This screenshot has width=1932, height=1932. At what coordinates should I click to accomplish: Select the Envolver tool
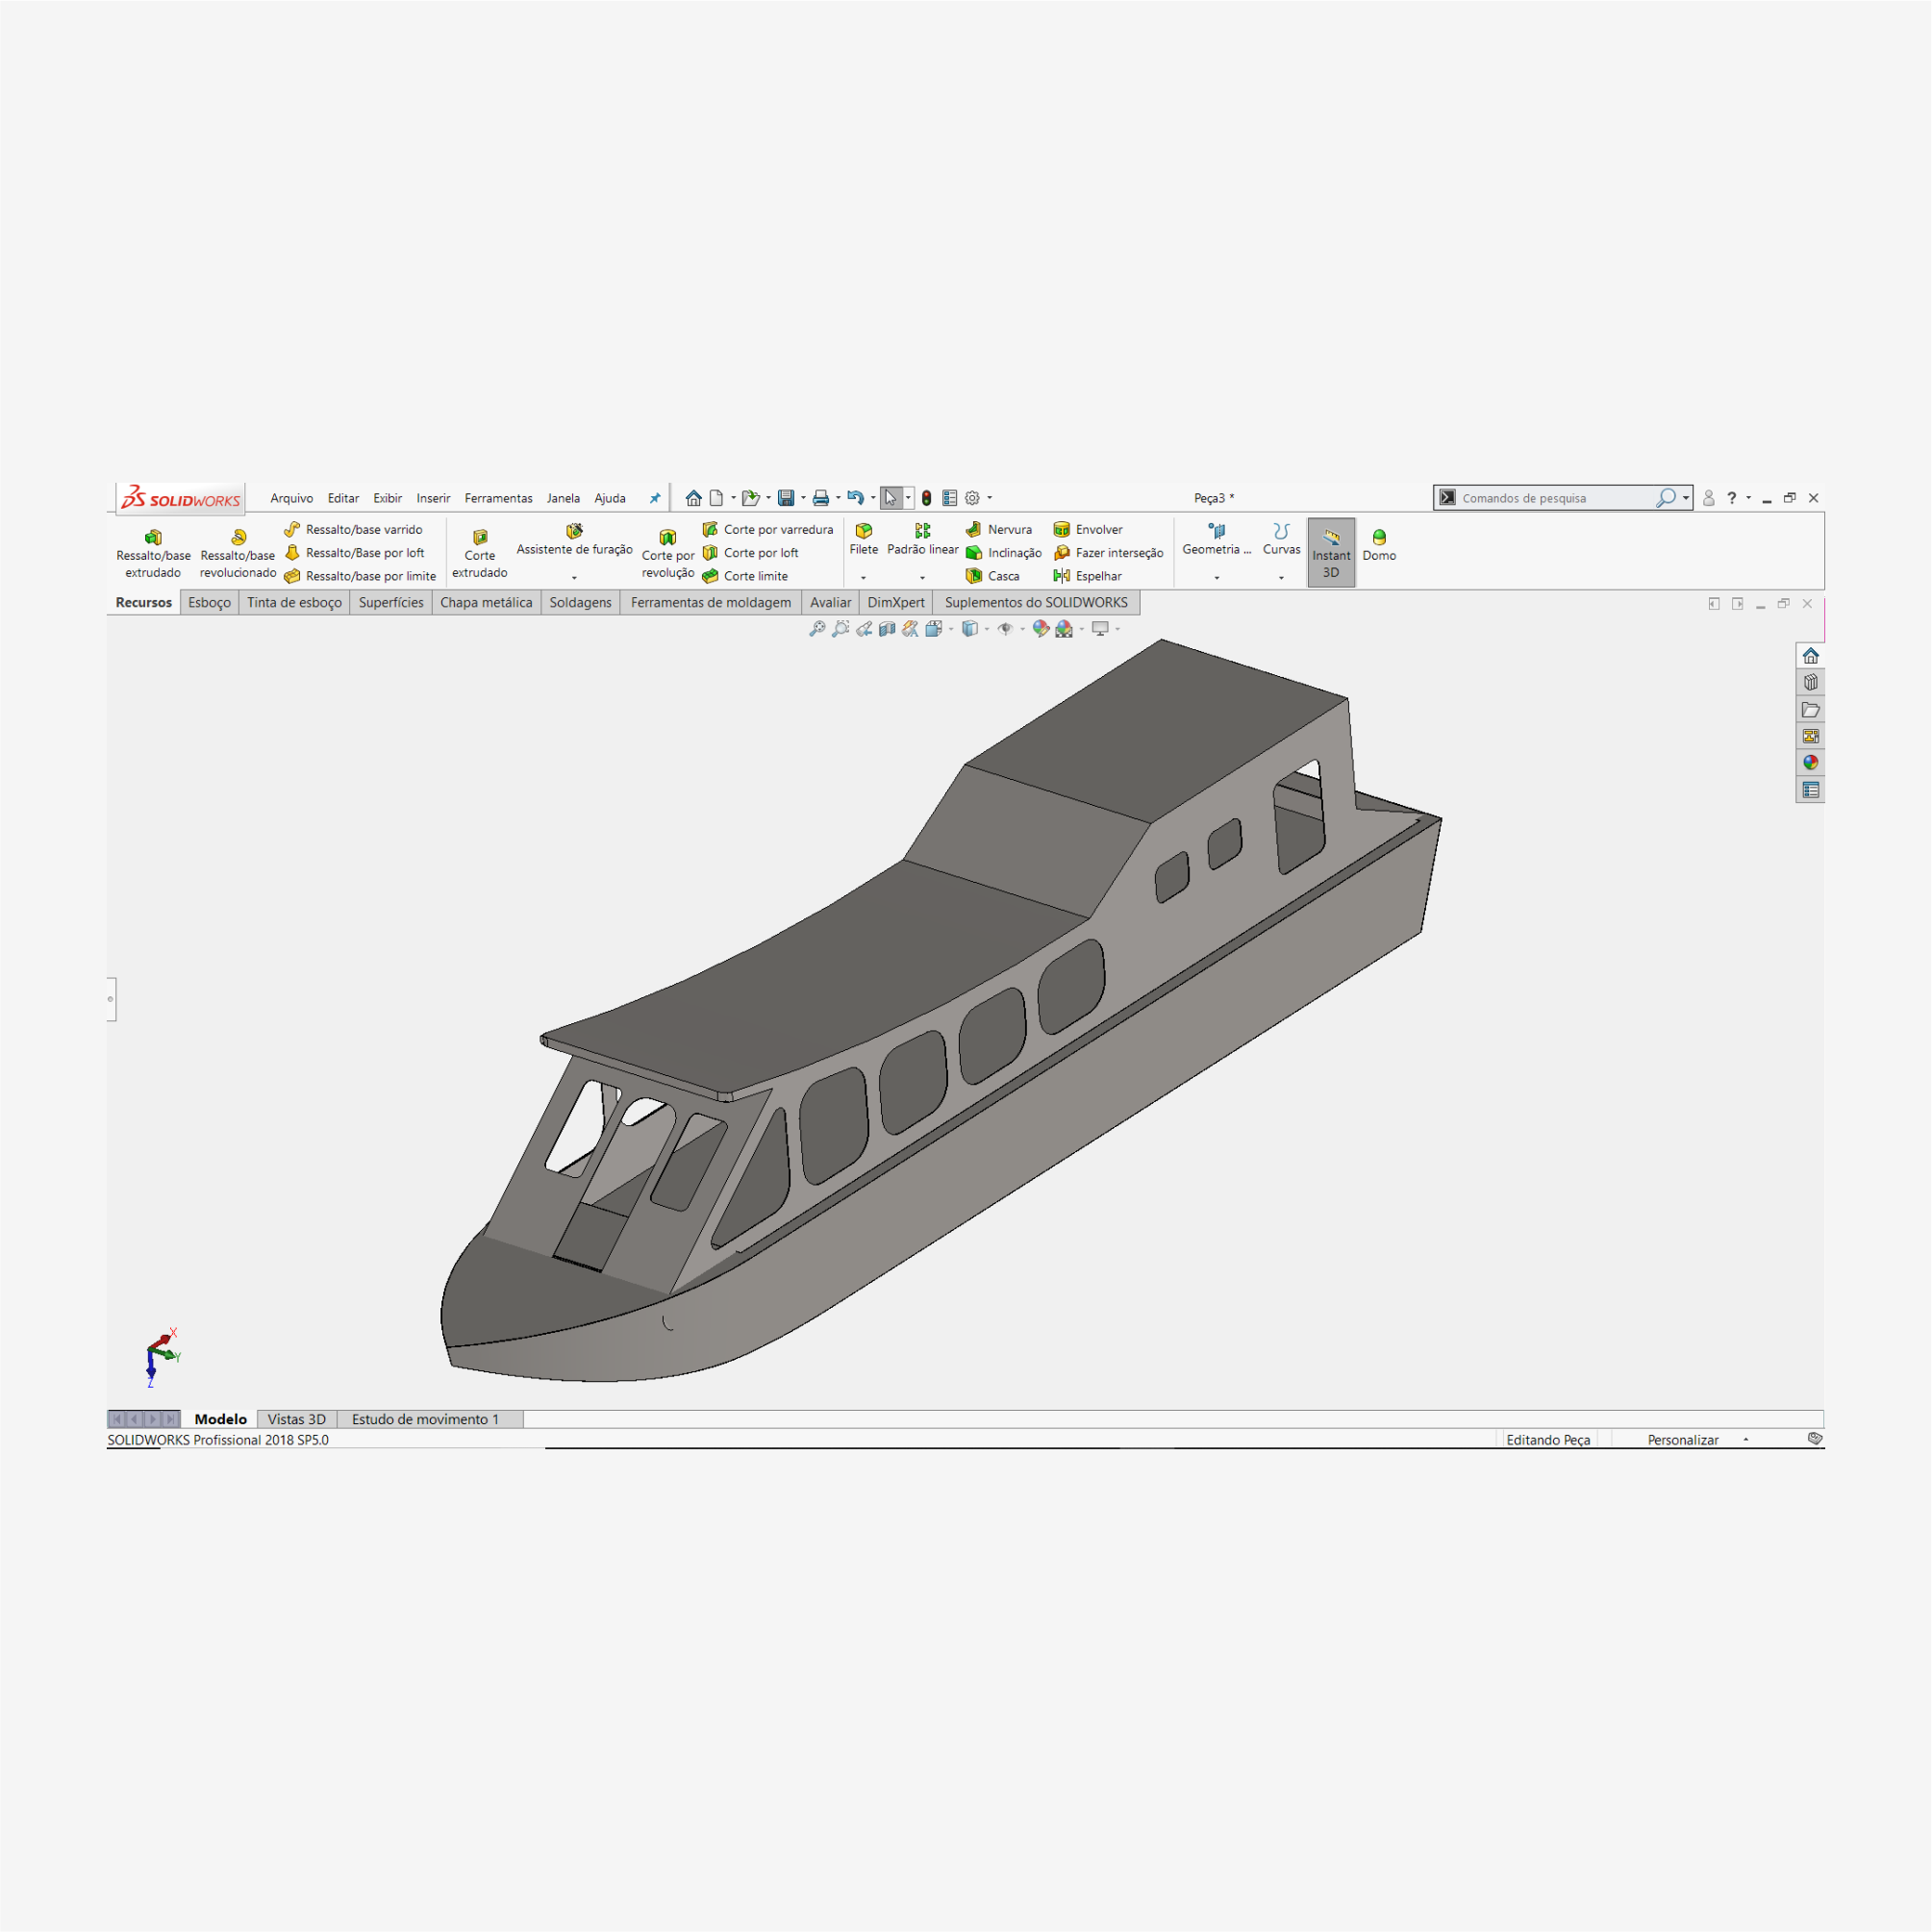[x=1088, y=529]
